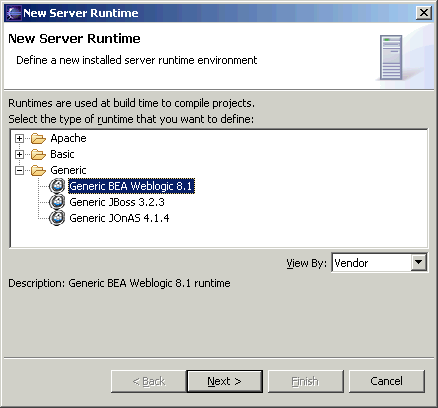The width and height of the screenshot is (438, 408).
Task: Select Generic JBoss 3.2.3 runtime
Action: (117, 202)
